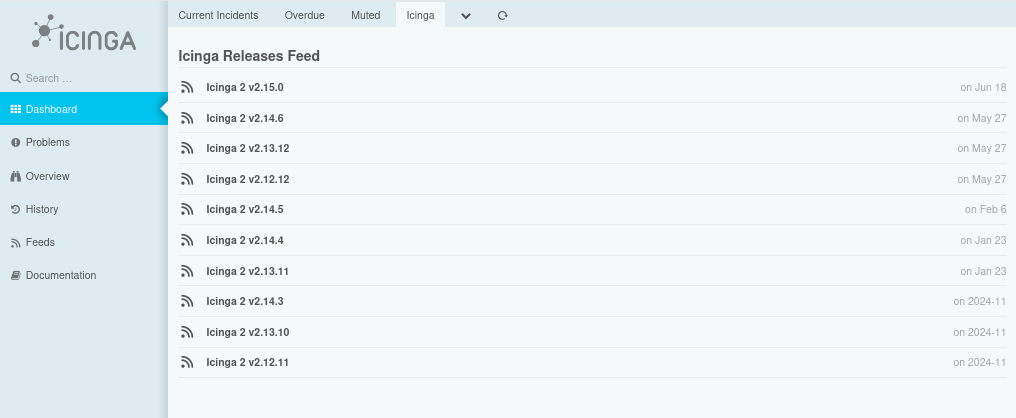The image size is (1016, 418).
Task: Click date of Icinga 2 v2.14.4 row
Action: 983,240
